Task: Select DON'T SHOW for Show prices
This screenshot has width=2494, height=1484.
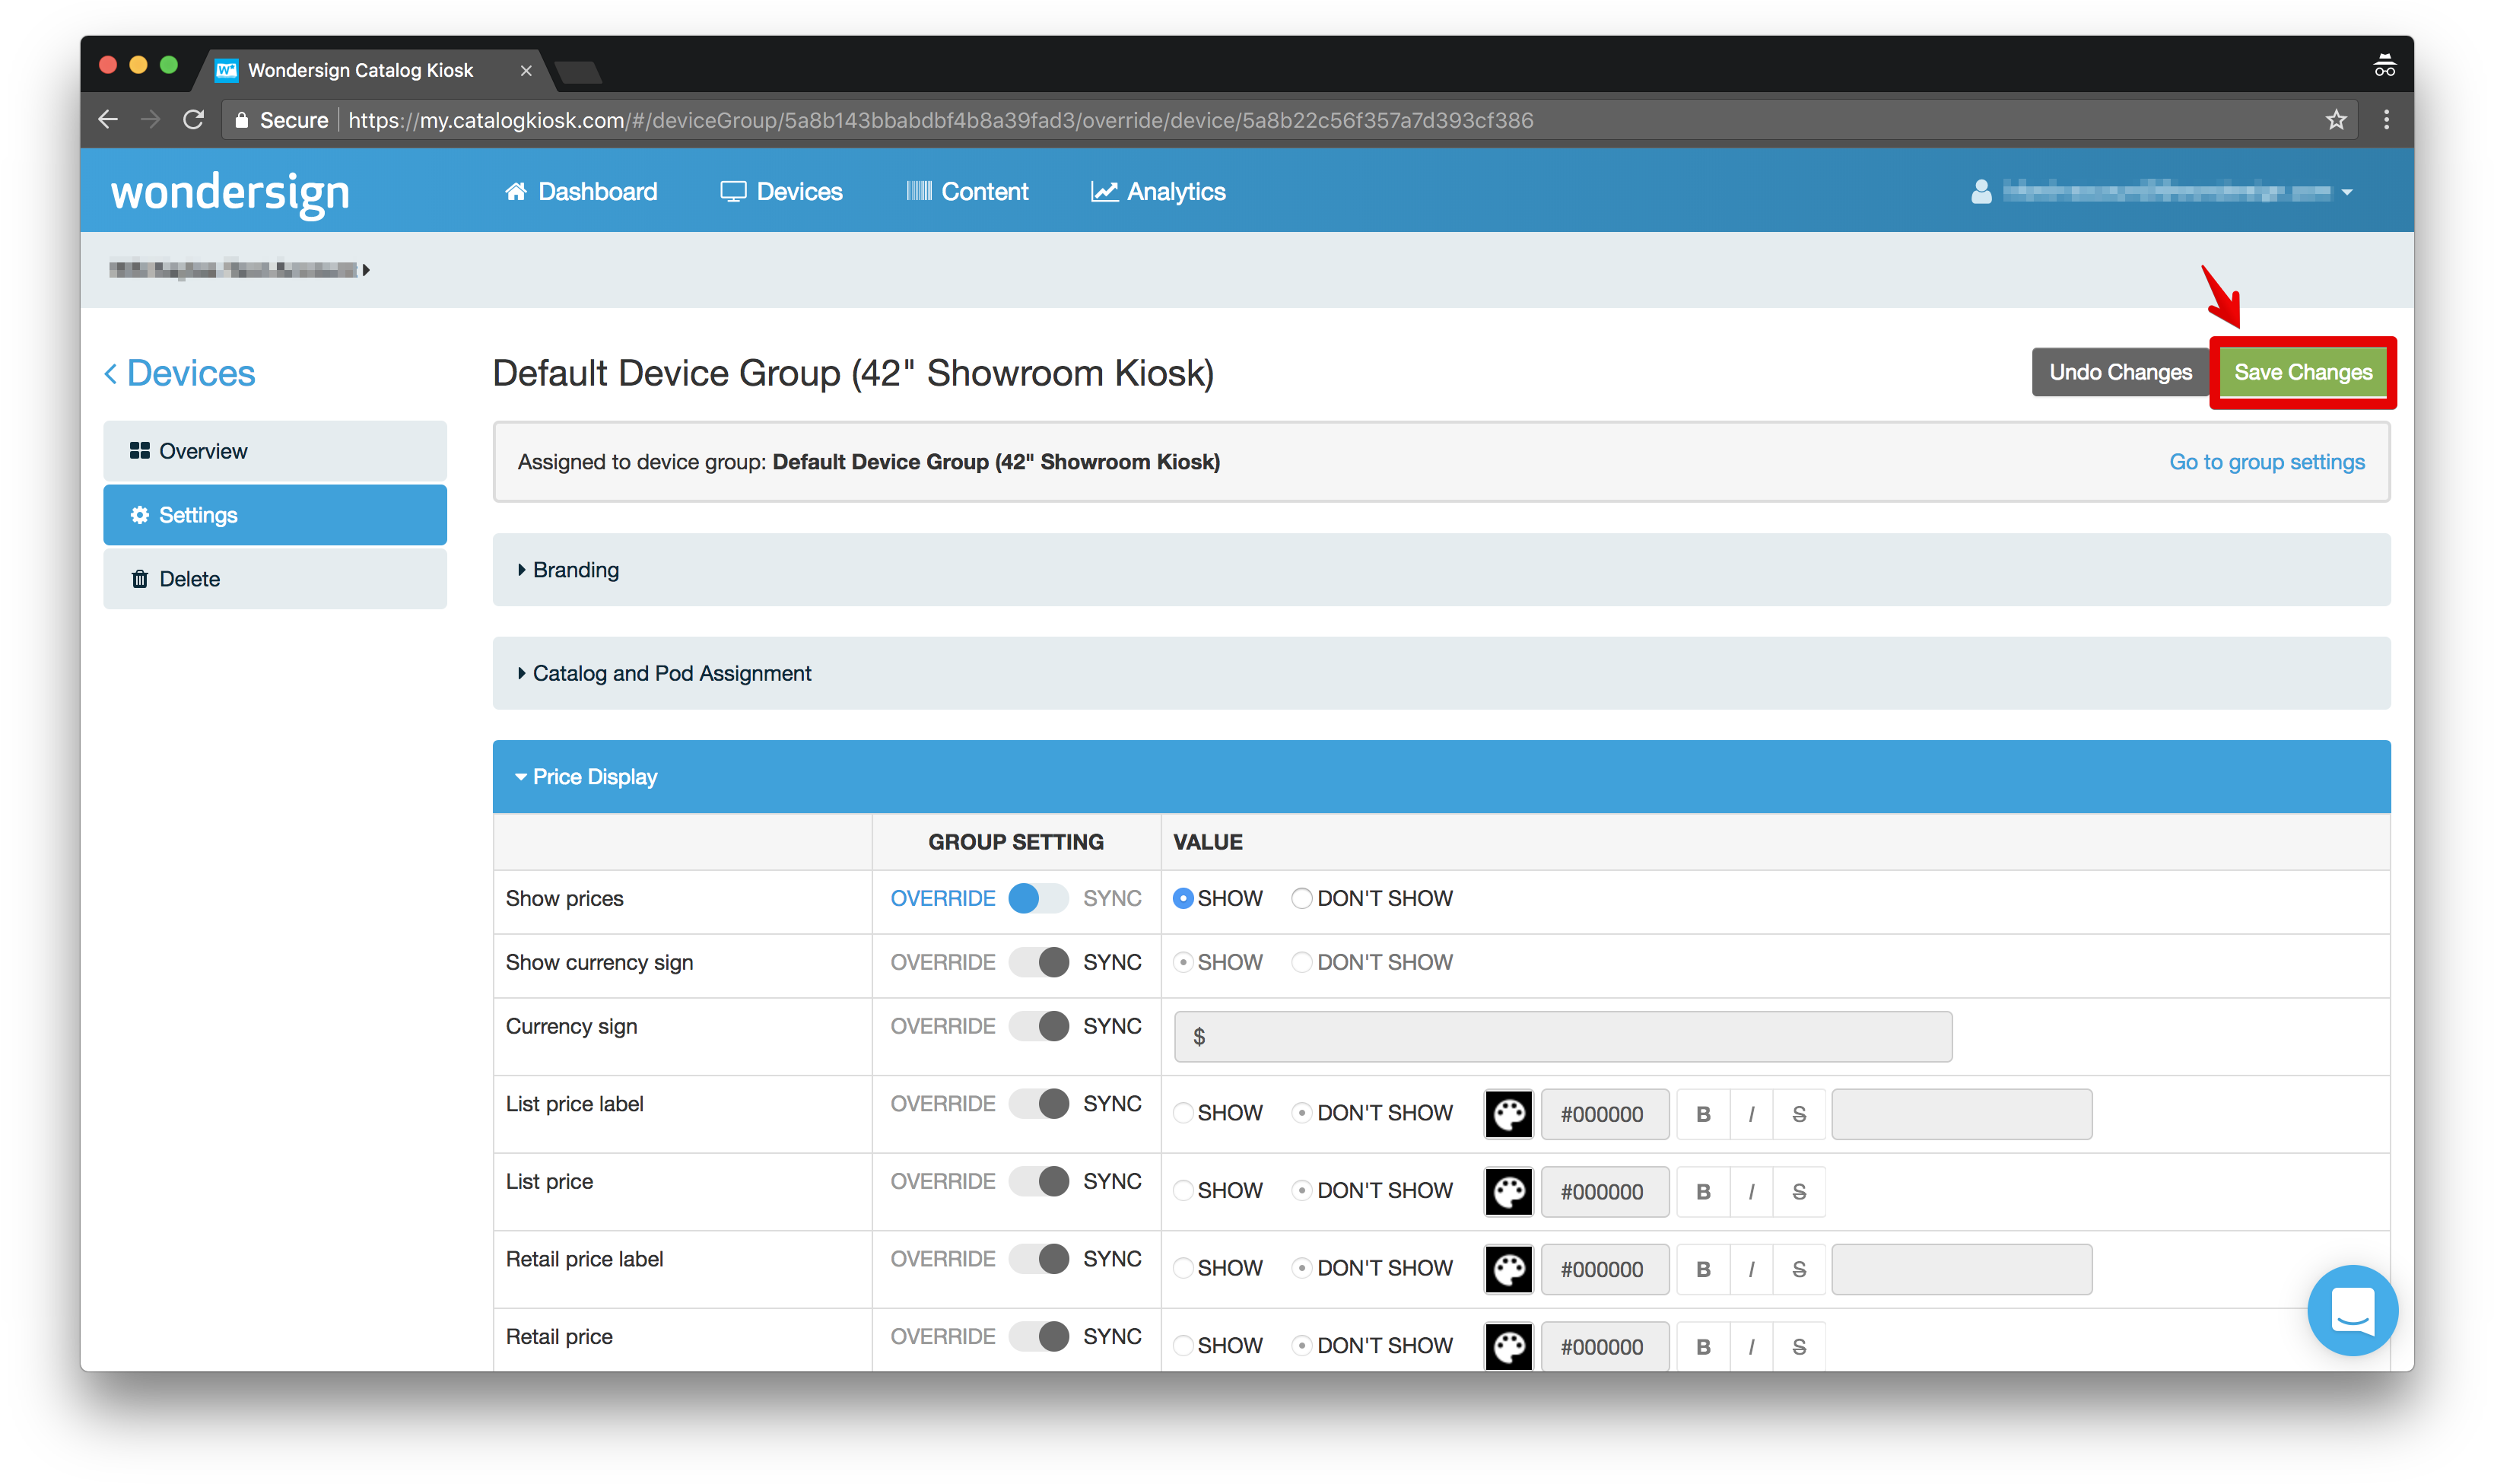Action: pos(1301,898)
